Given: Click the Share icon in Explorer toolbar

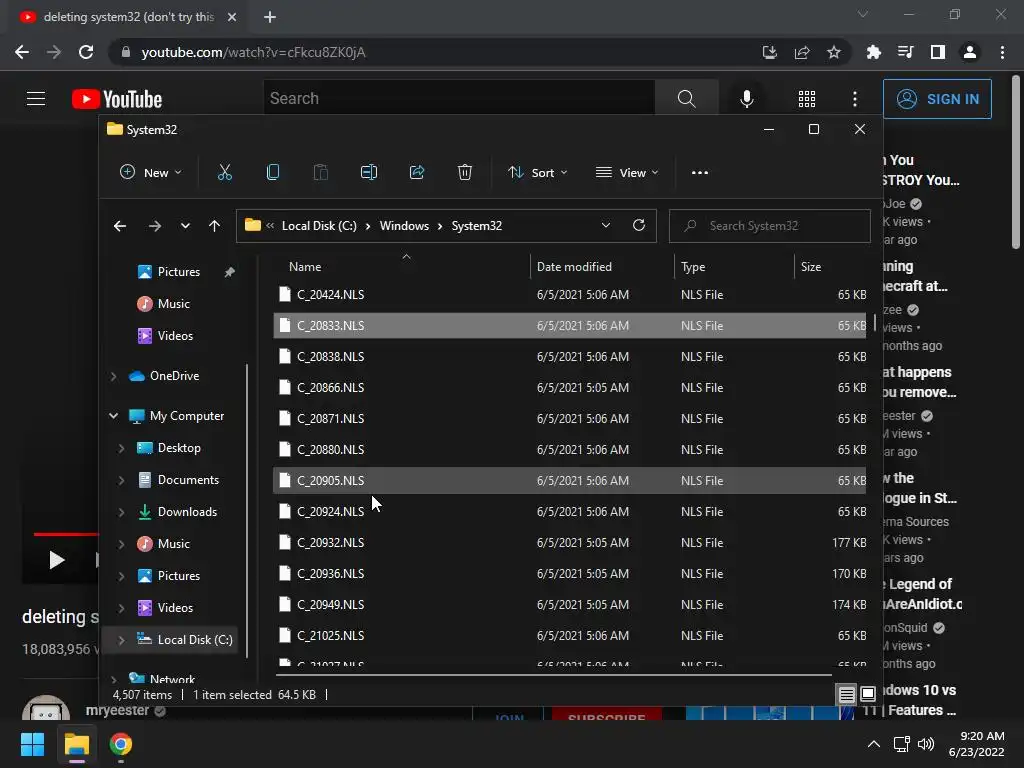Looking at the screenshot, I should 417,172.
